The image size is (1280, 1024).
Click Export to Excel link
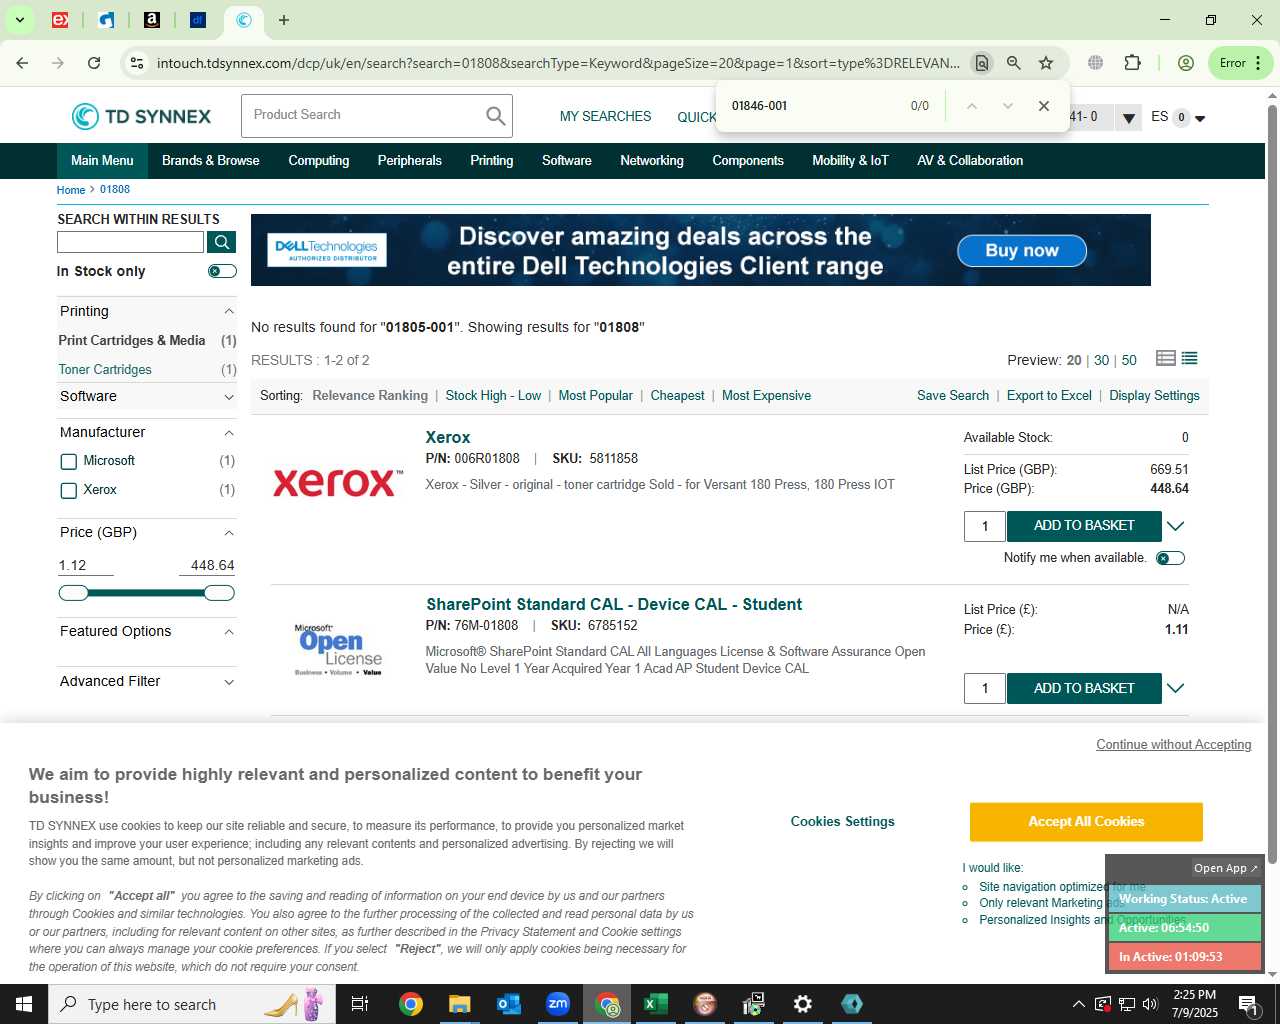pyautogui.click(x=1049, y=396)
